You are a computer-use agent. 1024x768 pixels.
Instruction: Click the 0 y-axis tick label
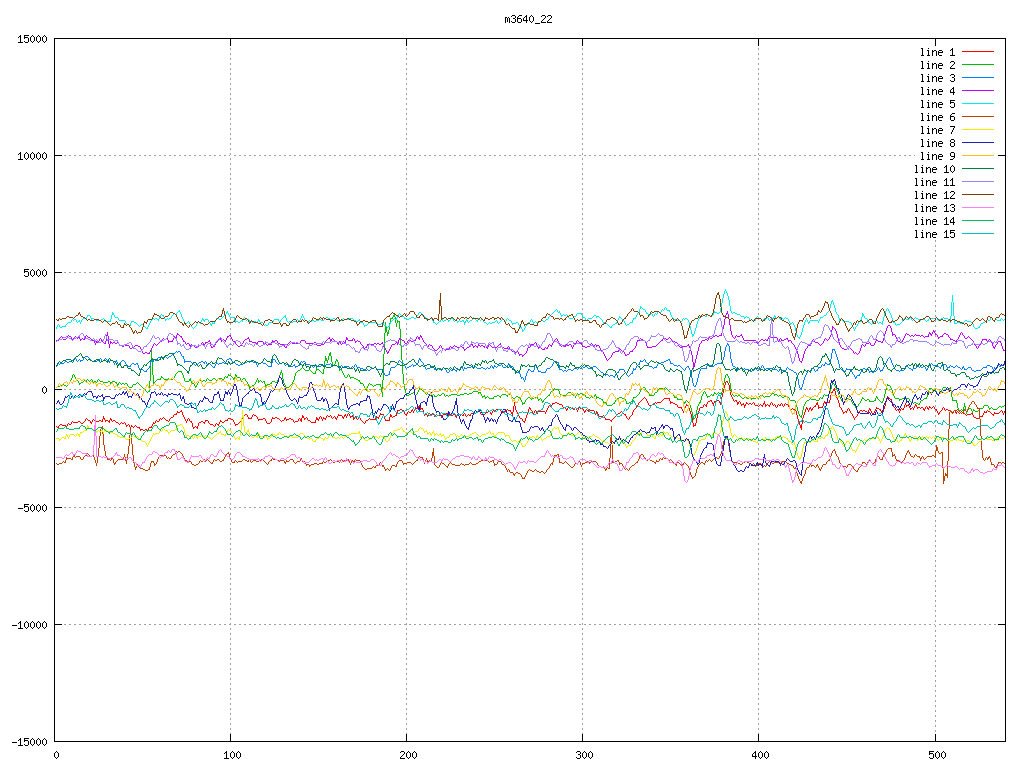tap(46, 390)
